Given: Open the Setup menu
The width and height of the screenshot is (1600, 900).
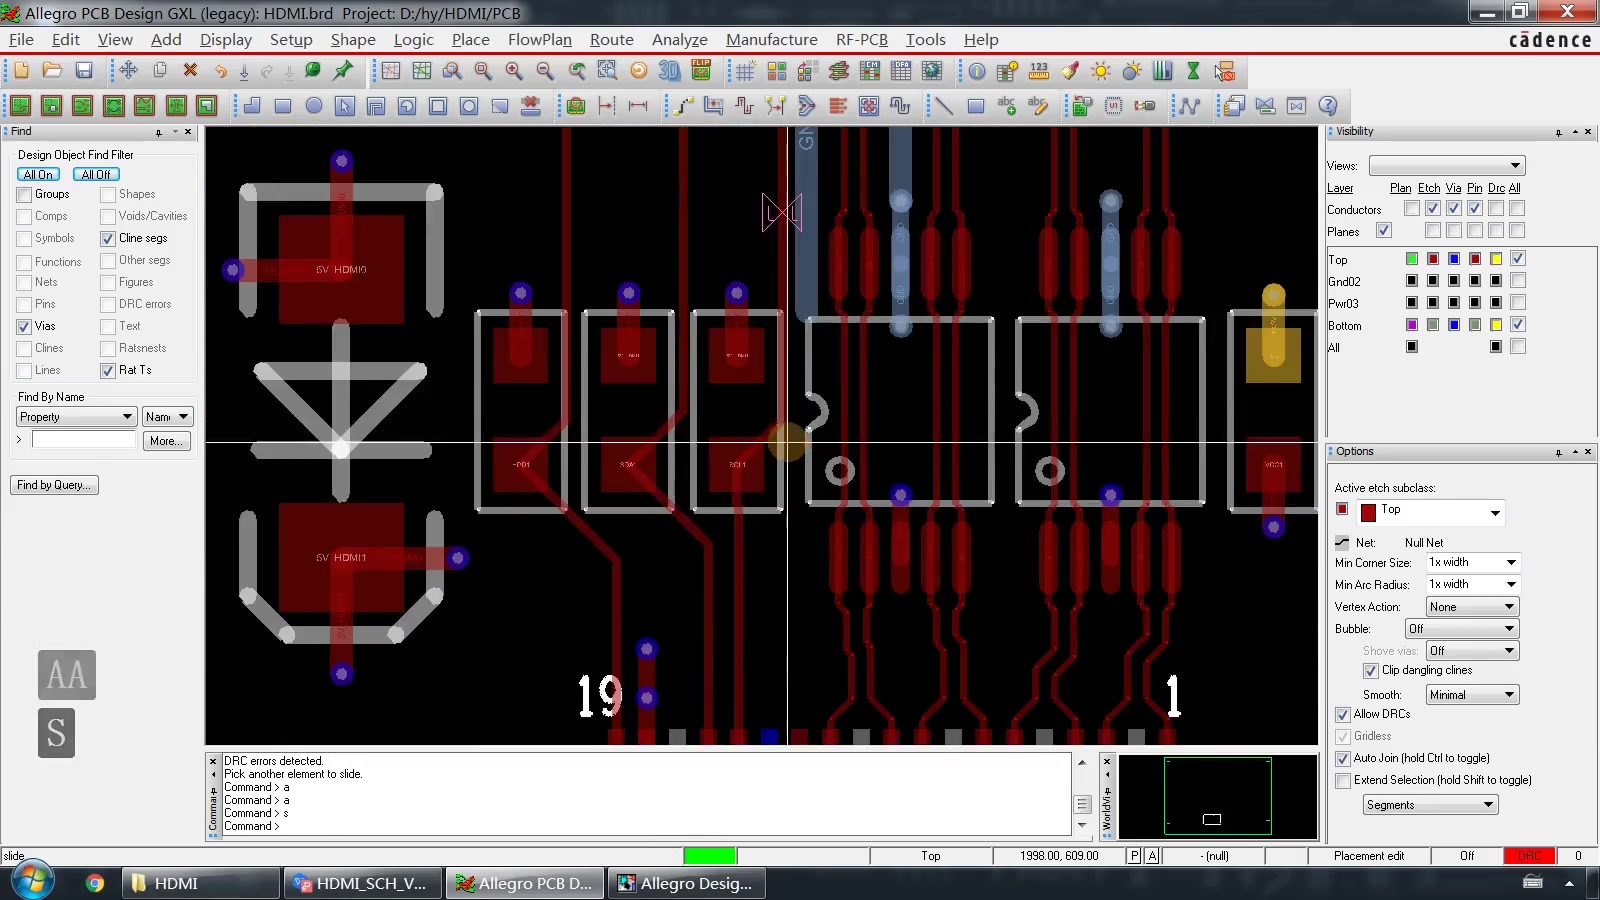Looking at the screenshot, I should (x=291, y=40).
